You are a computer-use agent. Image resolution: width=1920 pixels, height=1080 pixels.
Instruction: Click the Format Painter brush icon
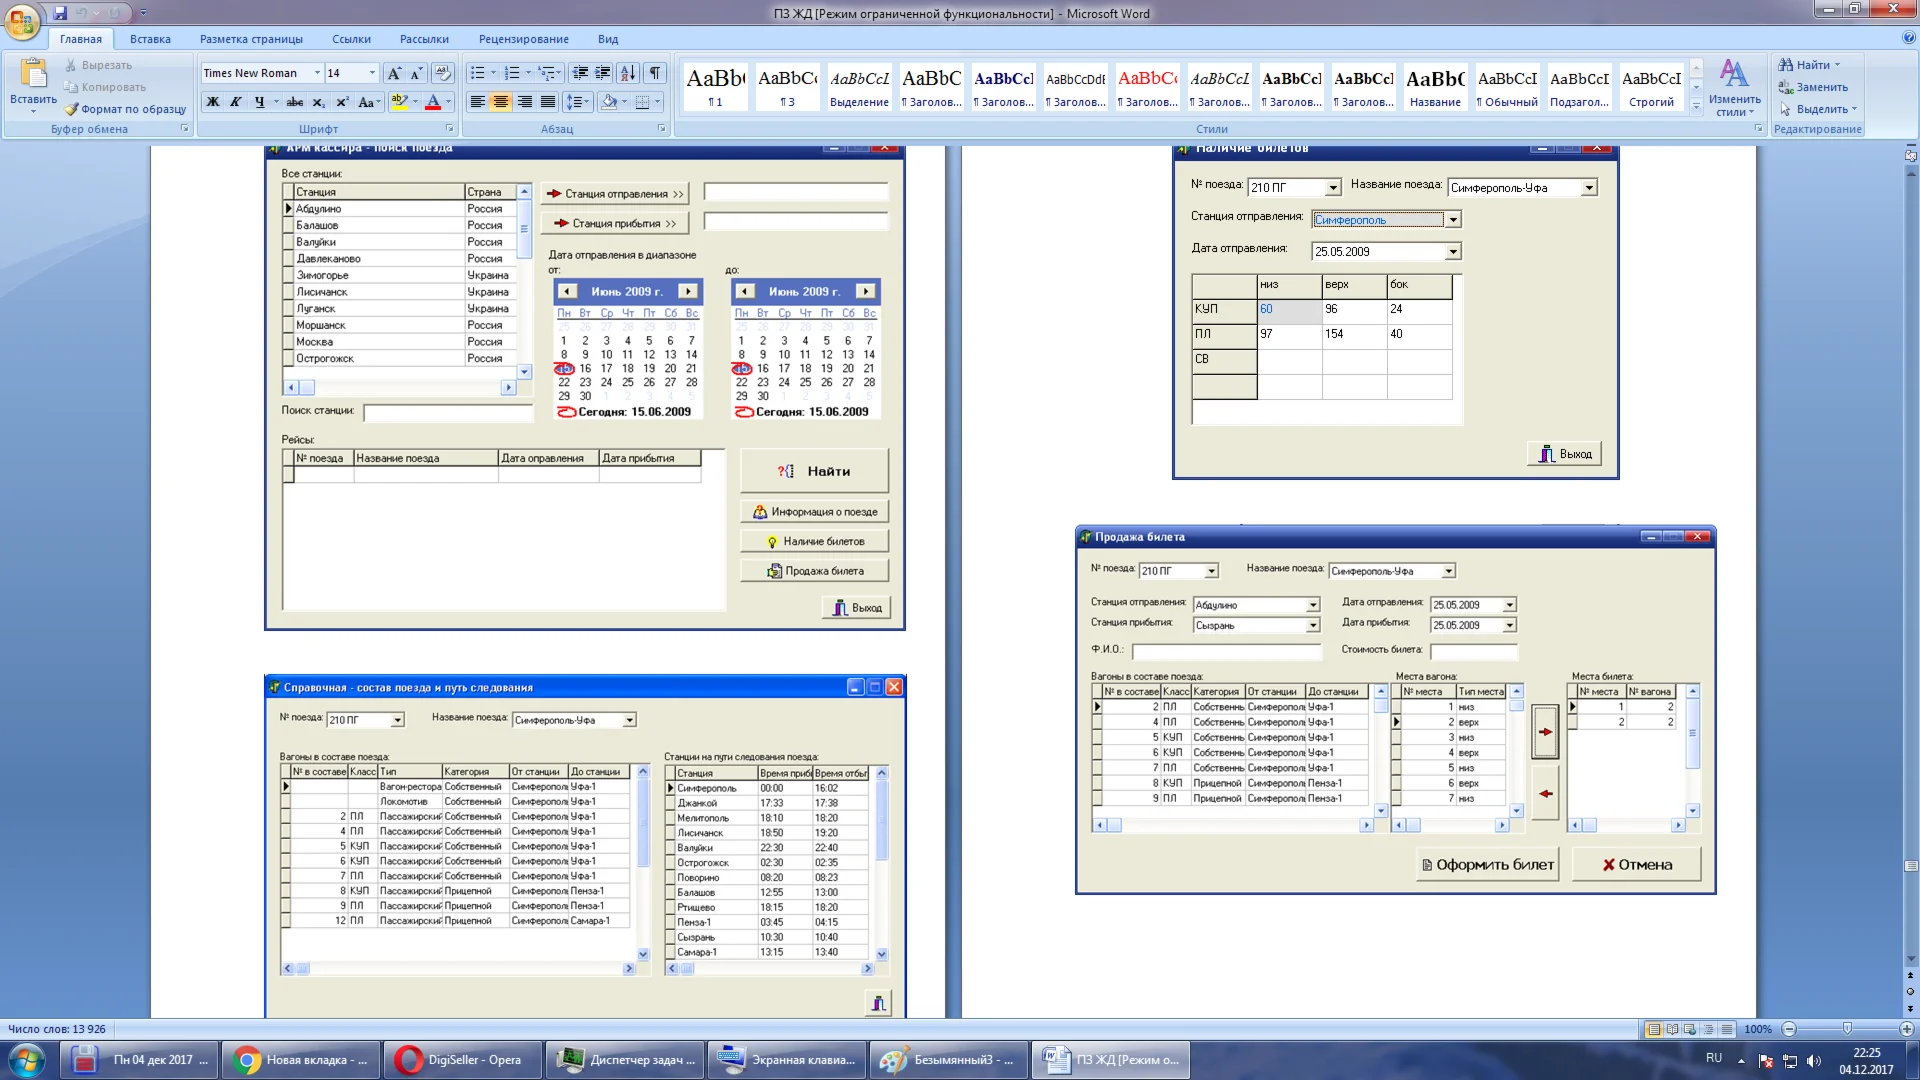click(x=71, y=109)
